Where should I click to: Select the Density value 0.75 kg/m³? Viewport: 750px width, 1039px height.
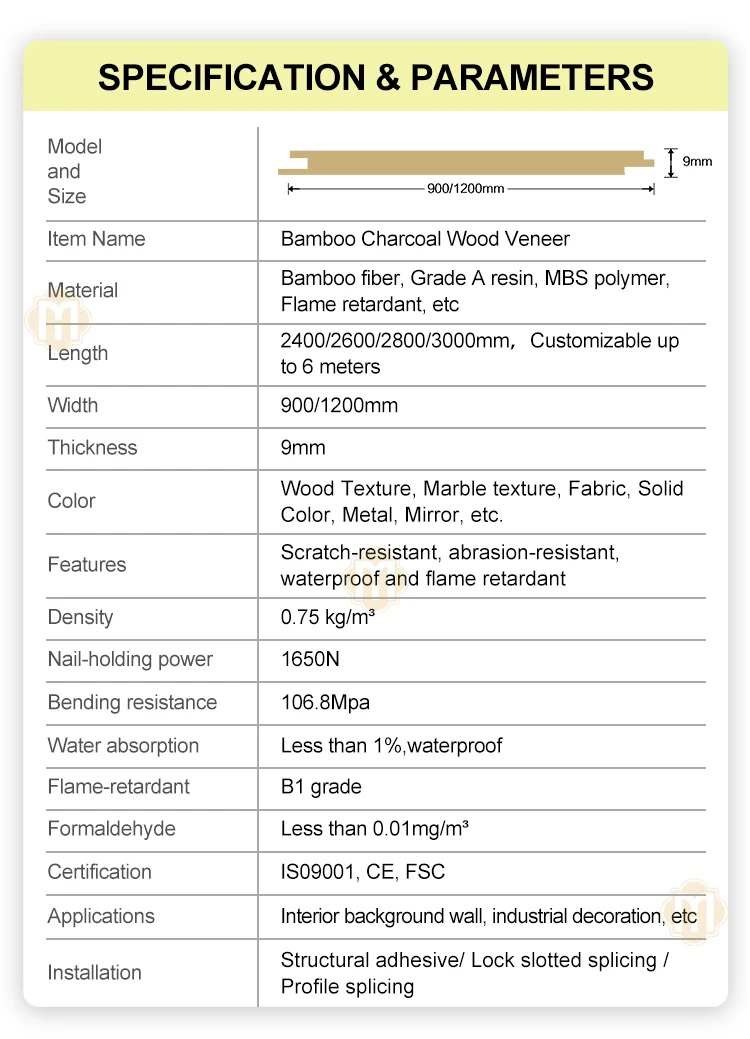coord(327,617)
